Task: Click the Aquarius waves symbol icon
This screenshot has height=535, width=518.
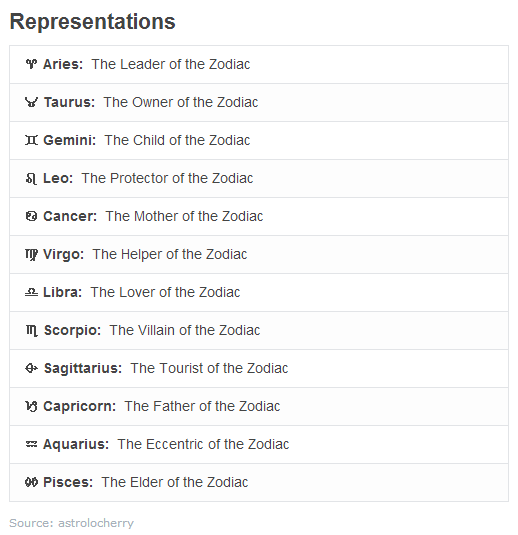Action: (31, 444)
